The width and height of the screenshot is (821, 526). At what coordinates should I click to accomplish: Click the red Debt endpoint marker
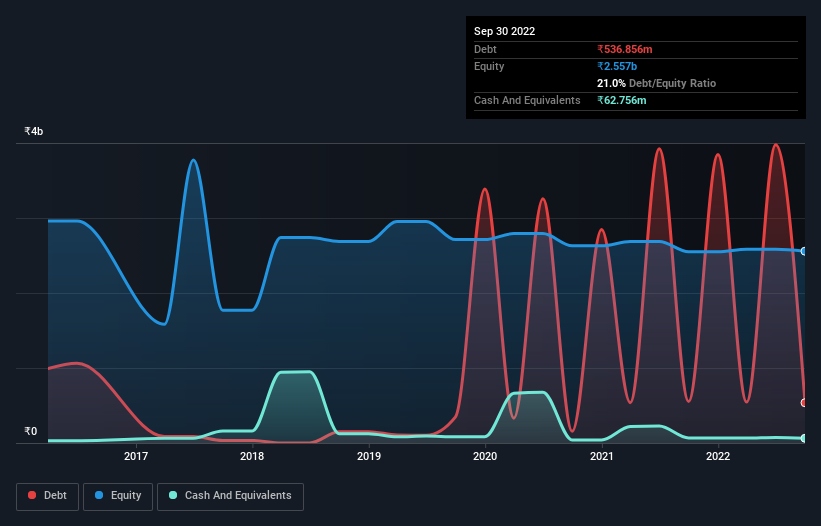coord(804,402)
